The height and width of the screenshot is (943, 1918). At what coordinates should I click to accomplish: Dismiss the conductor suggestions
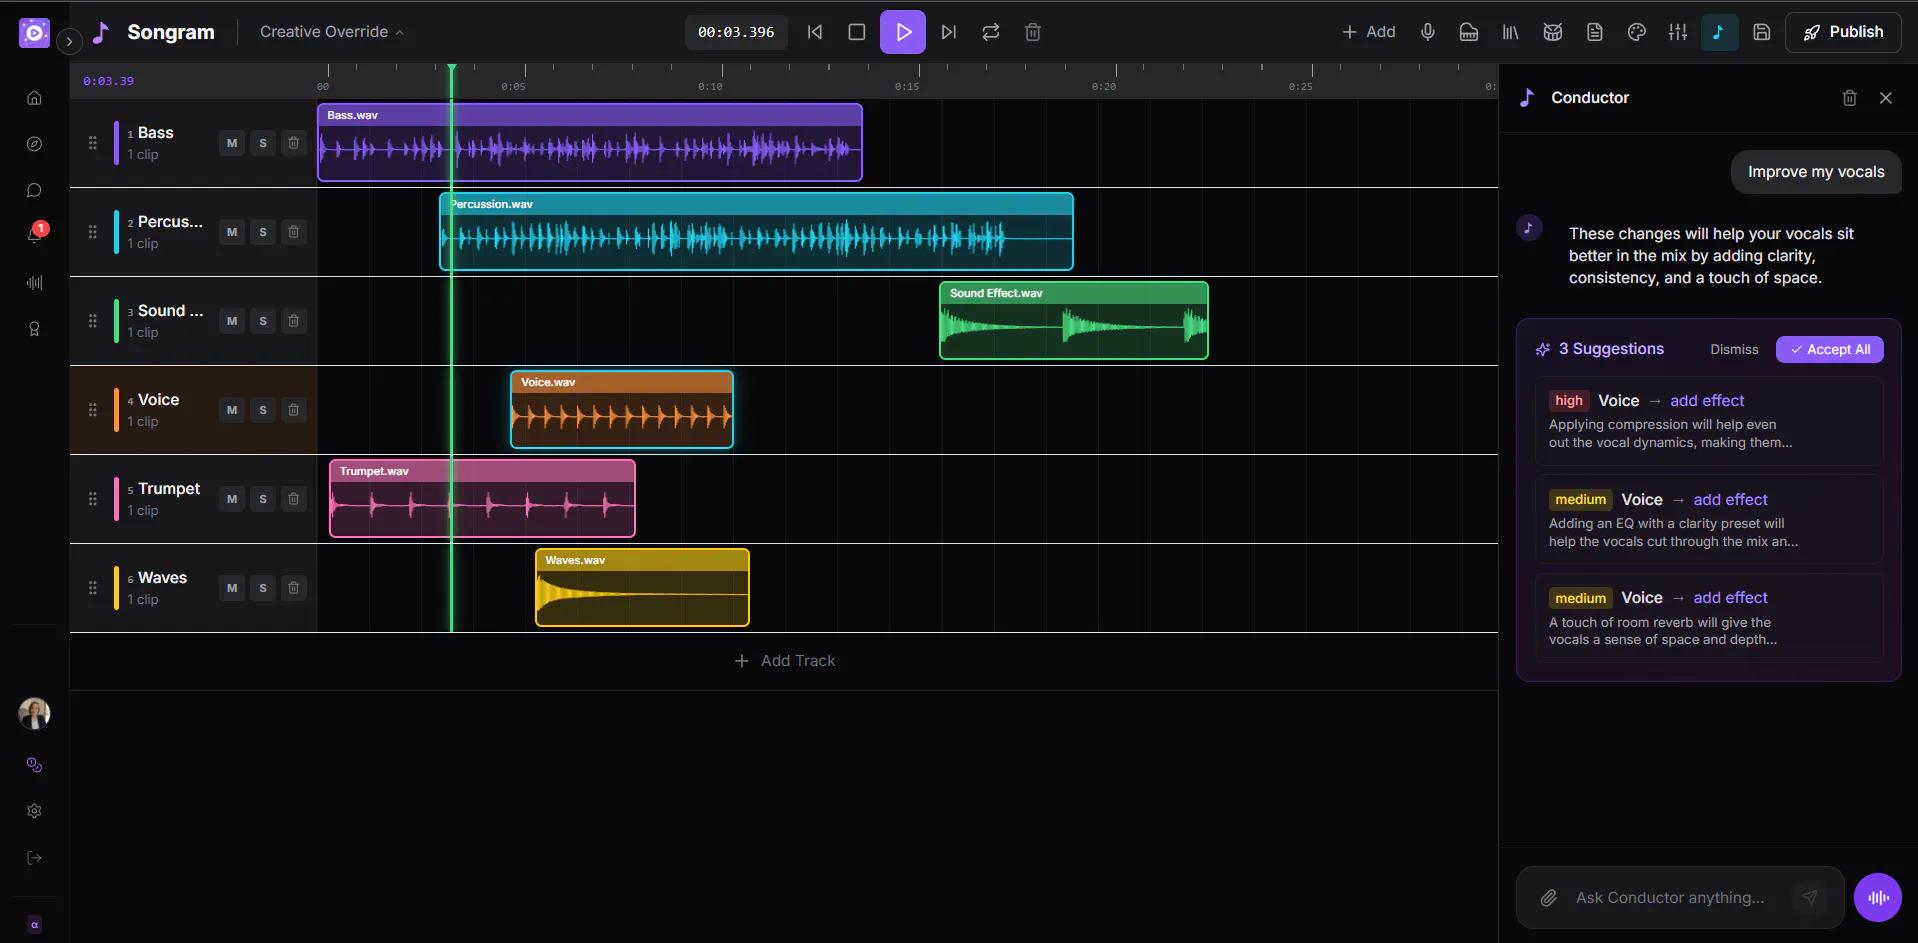pyautogui.click(x=1734, y=349)
